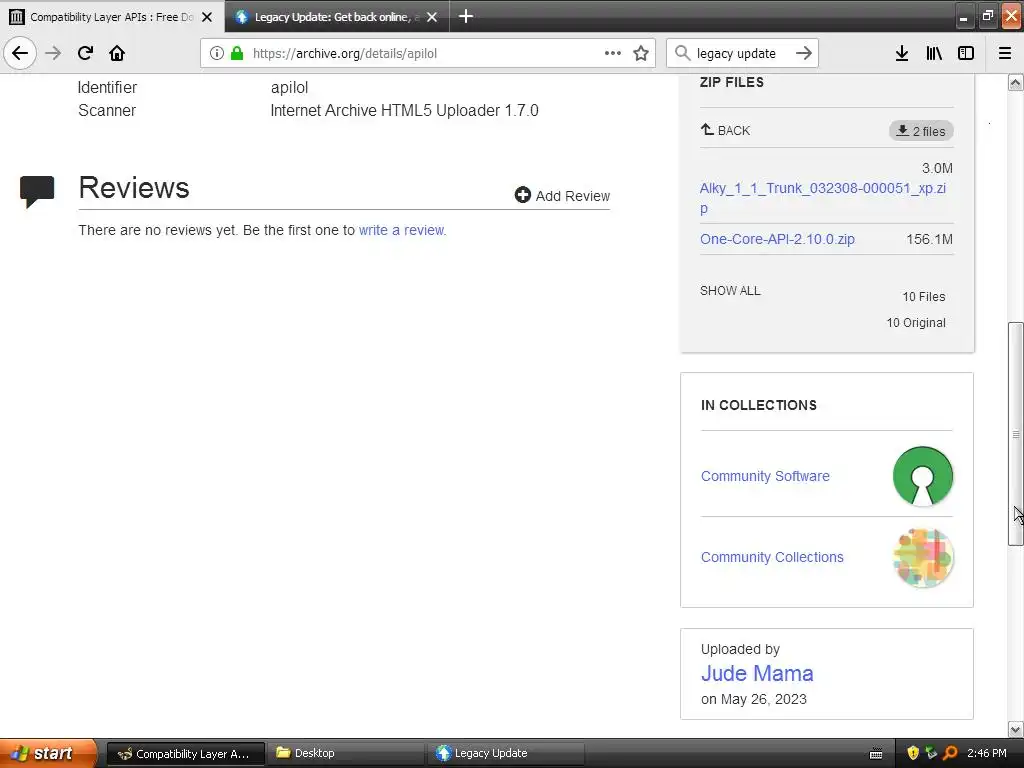Screen dimensions: 1024x768
Task: Open a new browser tab
Action: 466,16
